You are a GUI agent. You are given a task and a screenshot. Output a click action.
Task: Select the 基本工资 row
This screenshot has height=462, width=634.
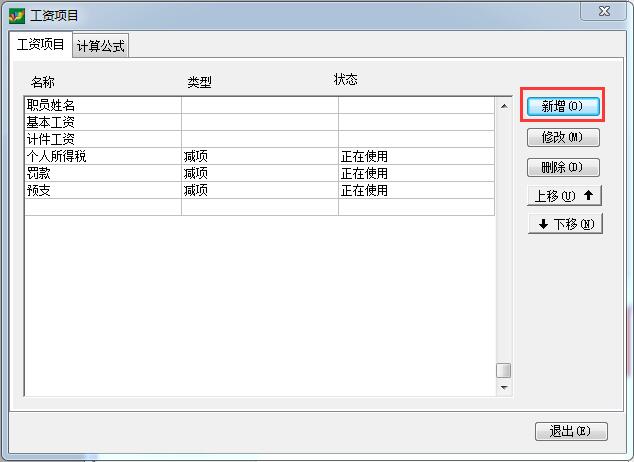tap(259, 122)
